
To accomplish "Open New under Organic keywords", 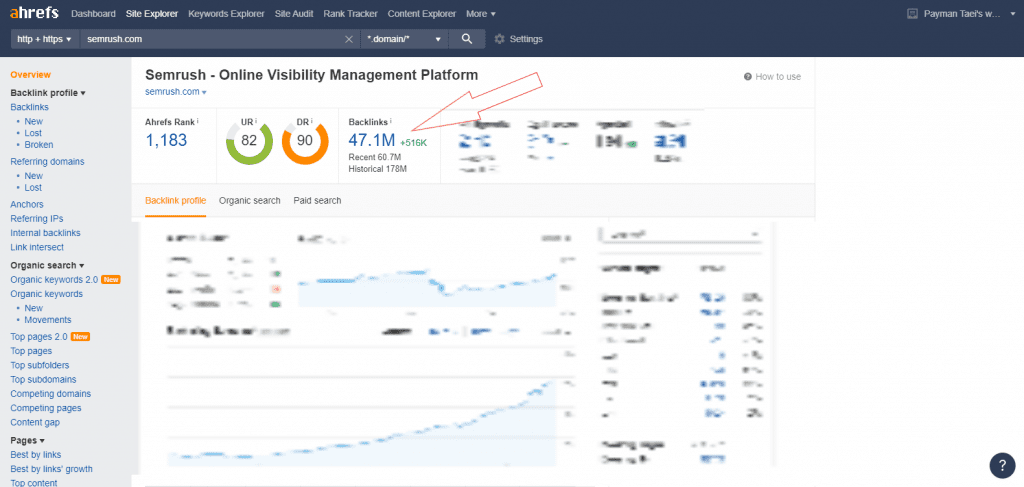I will (34, 308).
